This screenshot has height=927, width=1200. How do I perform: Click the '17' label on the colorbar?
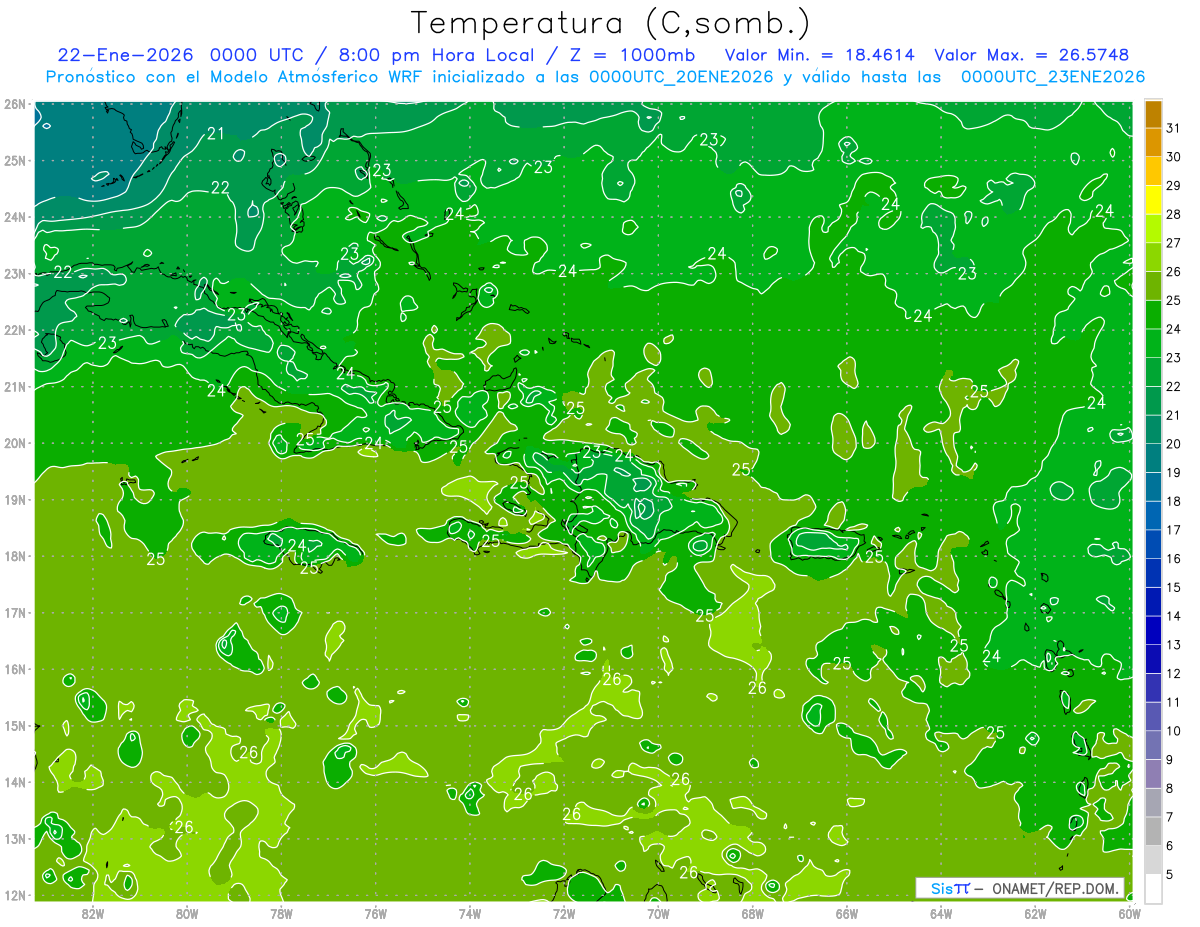1173,529
